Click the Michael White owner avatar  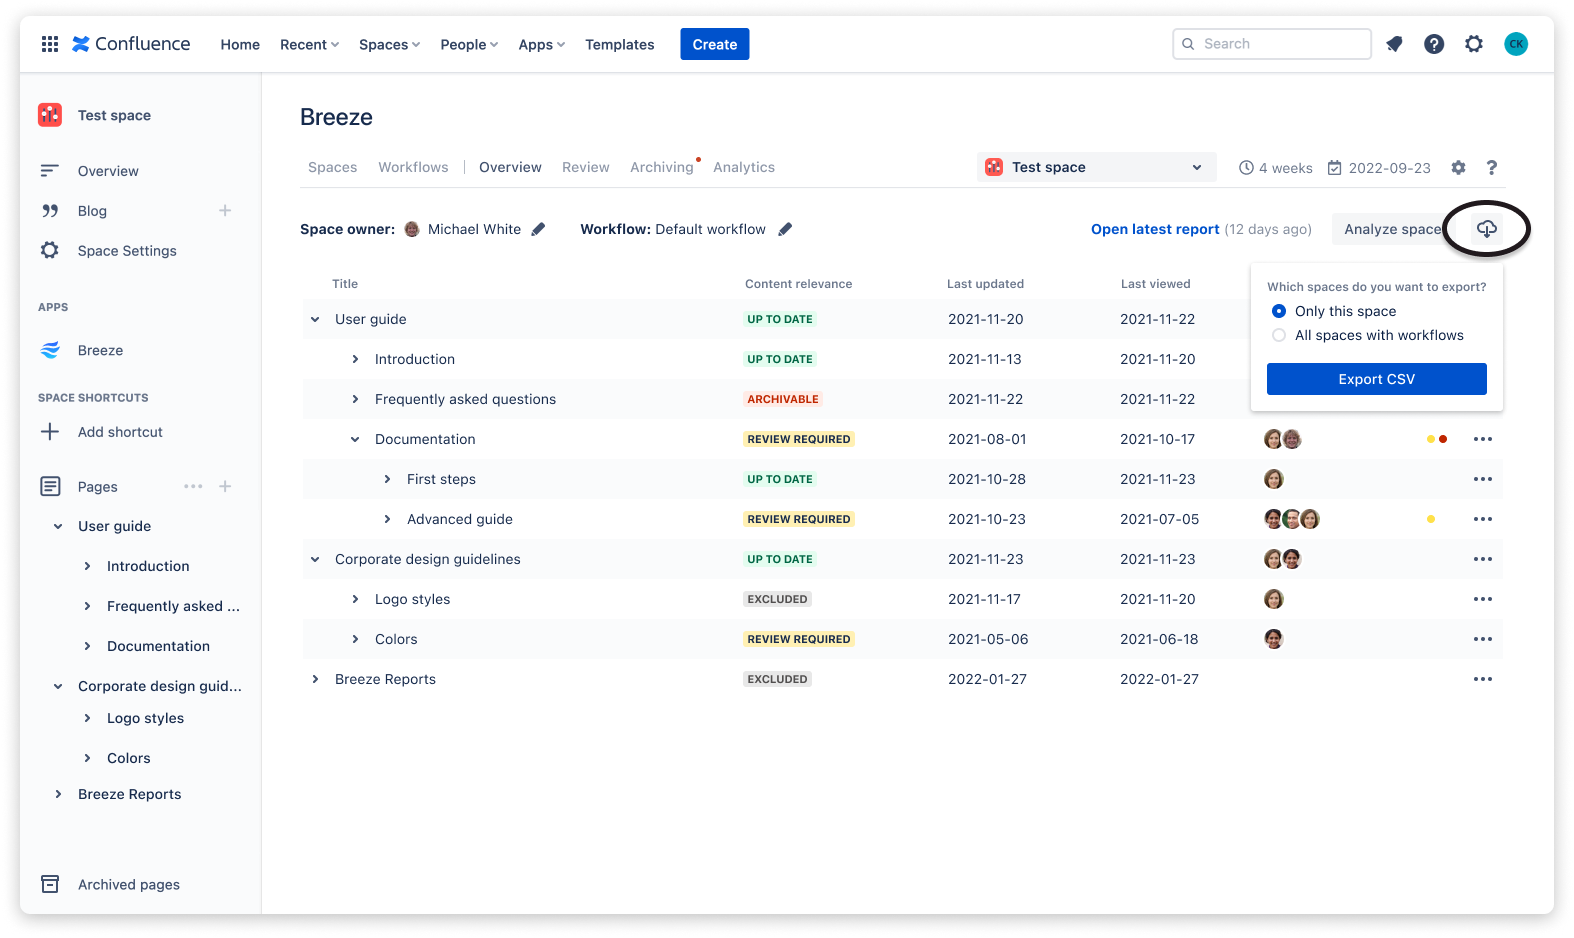click(x=412, y=229)
